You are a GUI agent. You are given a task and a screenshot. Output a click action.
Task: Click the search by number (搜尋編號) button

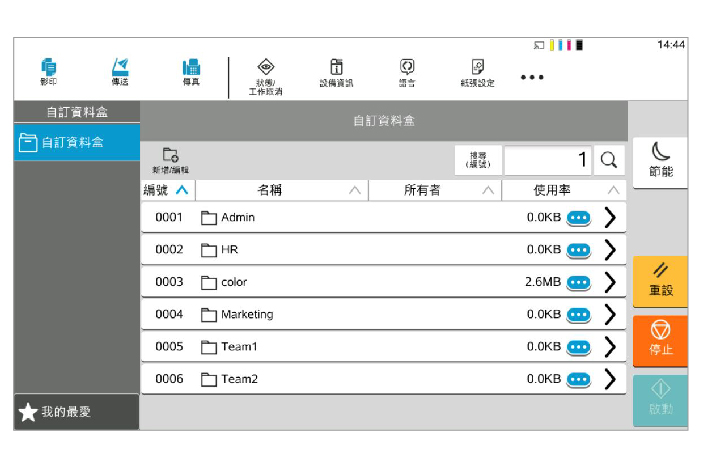478,160
